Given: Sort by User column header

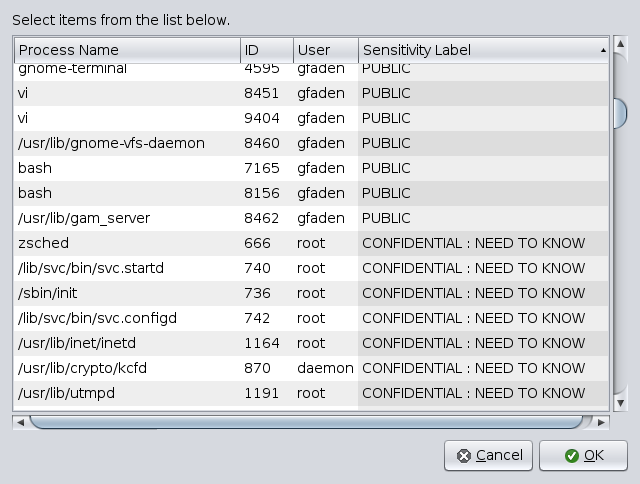Looking at the screenshot, I should click(324, 50).
